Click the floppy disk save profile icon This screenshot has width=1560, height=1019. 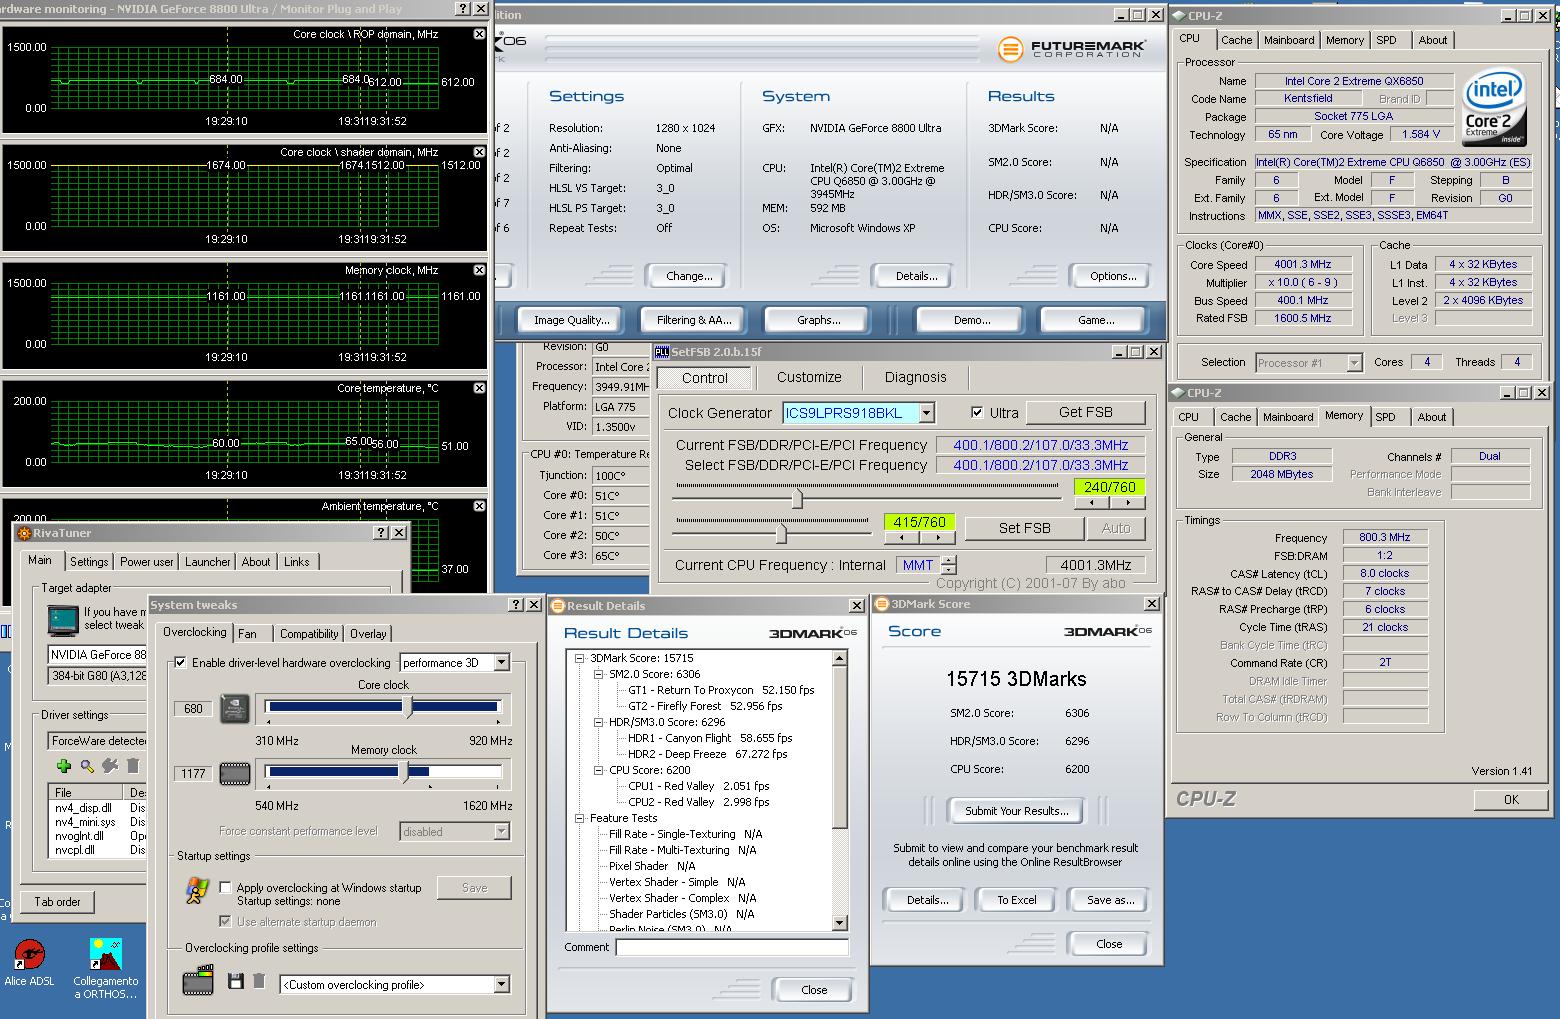236,982
